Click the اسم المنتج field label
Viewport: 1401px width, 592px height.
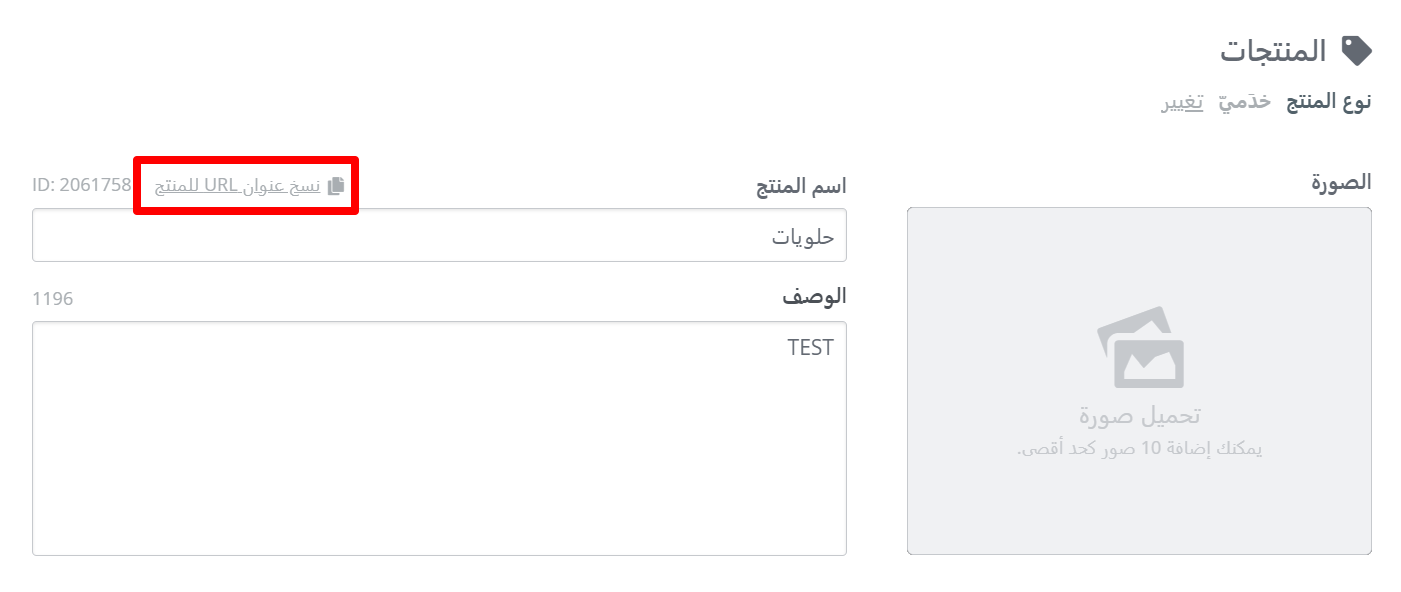(799, 186)
